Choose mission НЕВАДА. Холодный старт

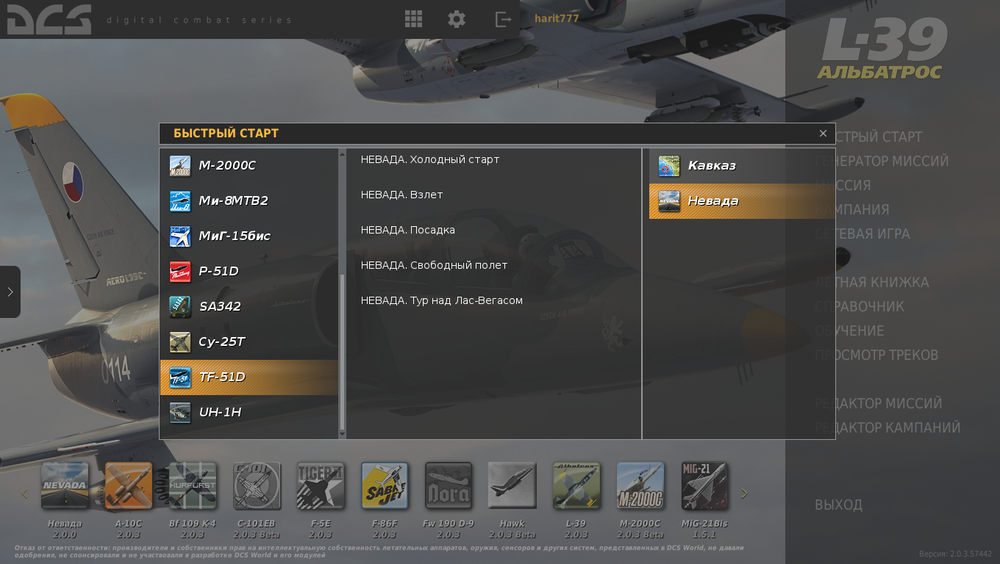(x=430, y=160)
